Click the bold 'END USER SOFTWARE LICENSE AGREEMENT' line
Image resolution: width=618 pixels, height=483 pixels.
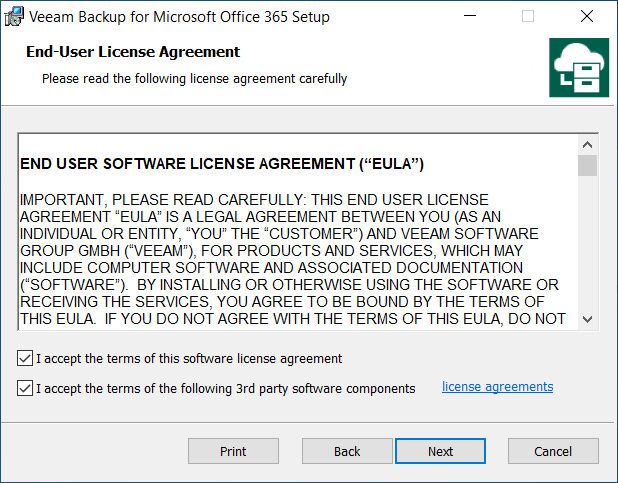pyautogui.click(x=222, y=163)
